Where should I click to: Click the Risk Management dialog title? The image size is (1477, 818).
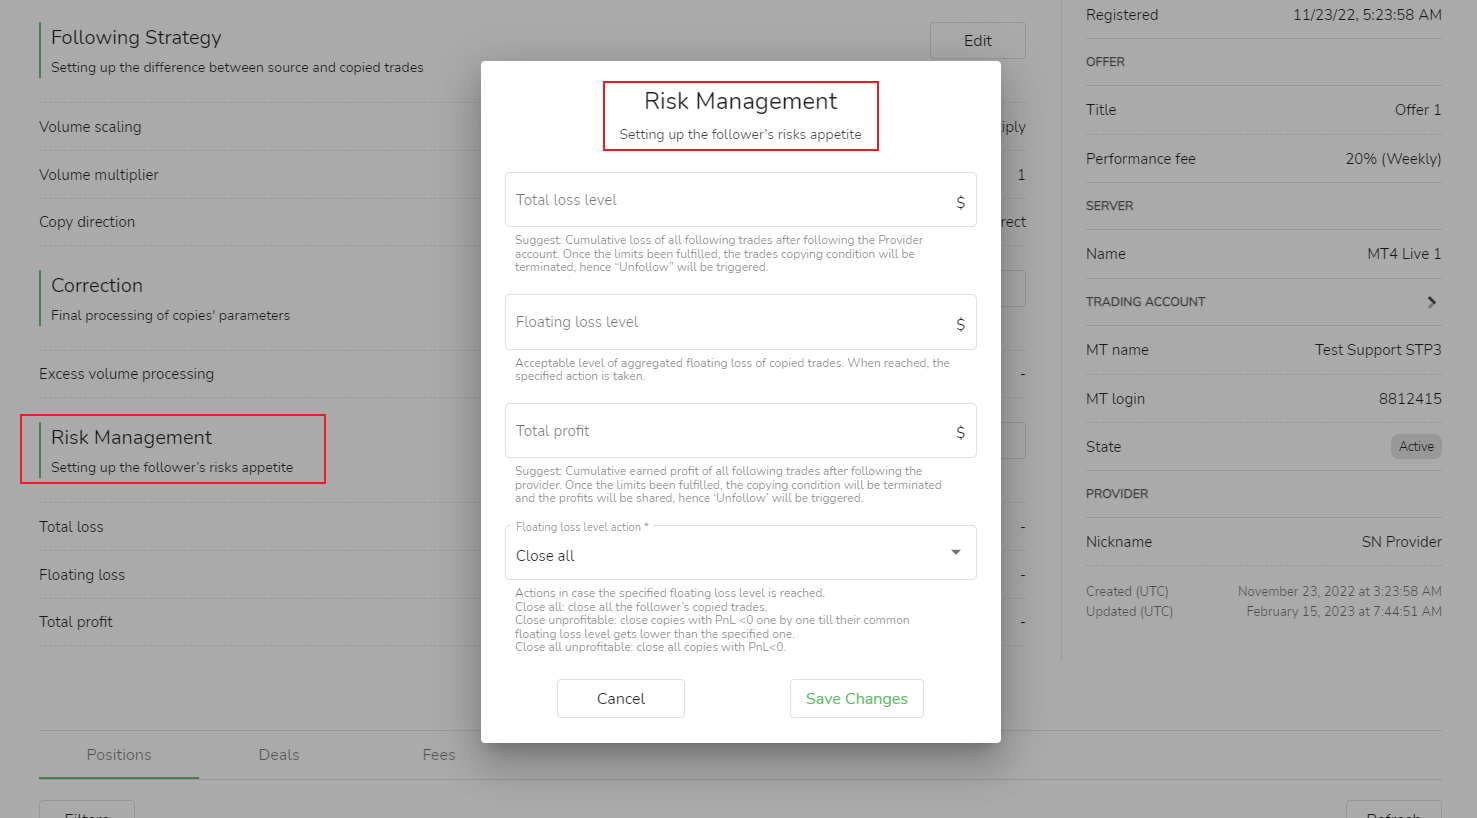[740, 102]
